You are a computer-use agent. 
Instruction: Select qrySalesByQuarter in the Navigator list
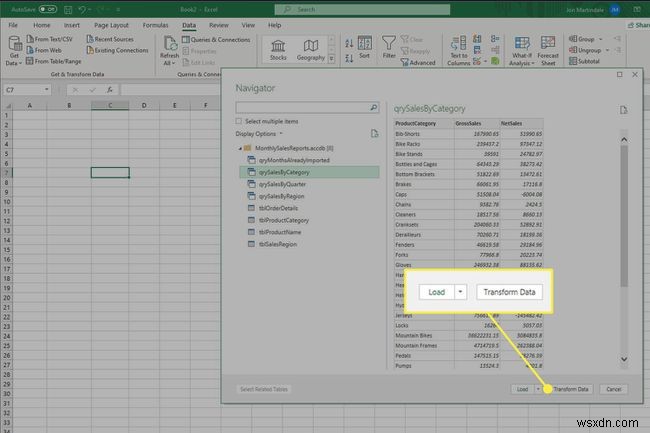click(284, 184)
